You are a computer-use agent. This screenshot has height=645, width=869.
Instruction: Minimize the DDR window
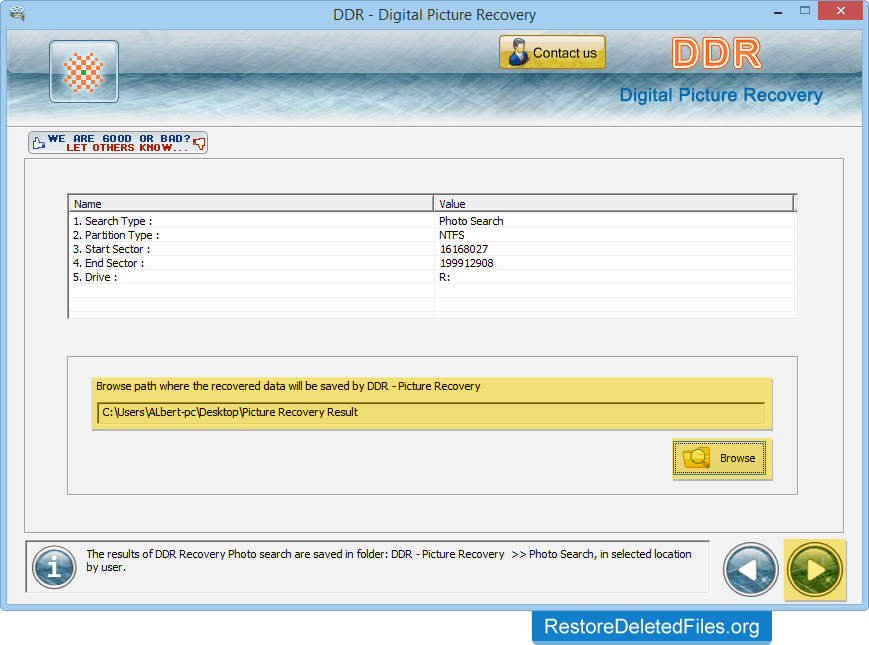(x=778, y=12)
